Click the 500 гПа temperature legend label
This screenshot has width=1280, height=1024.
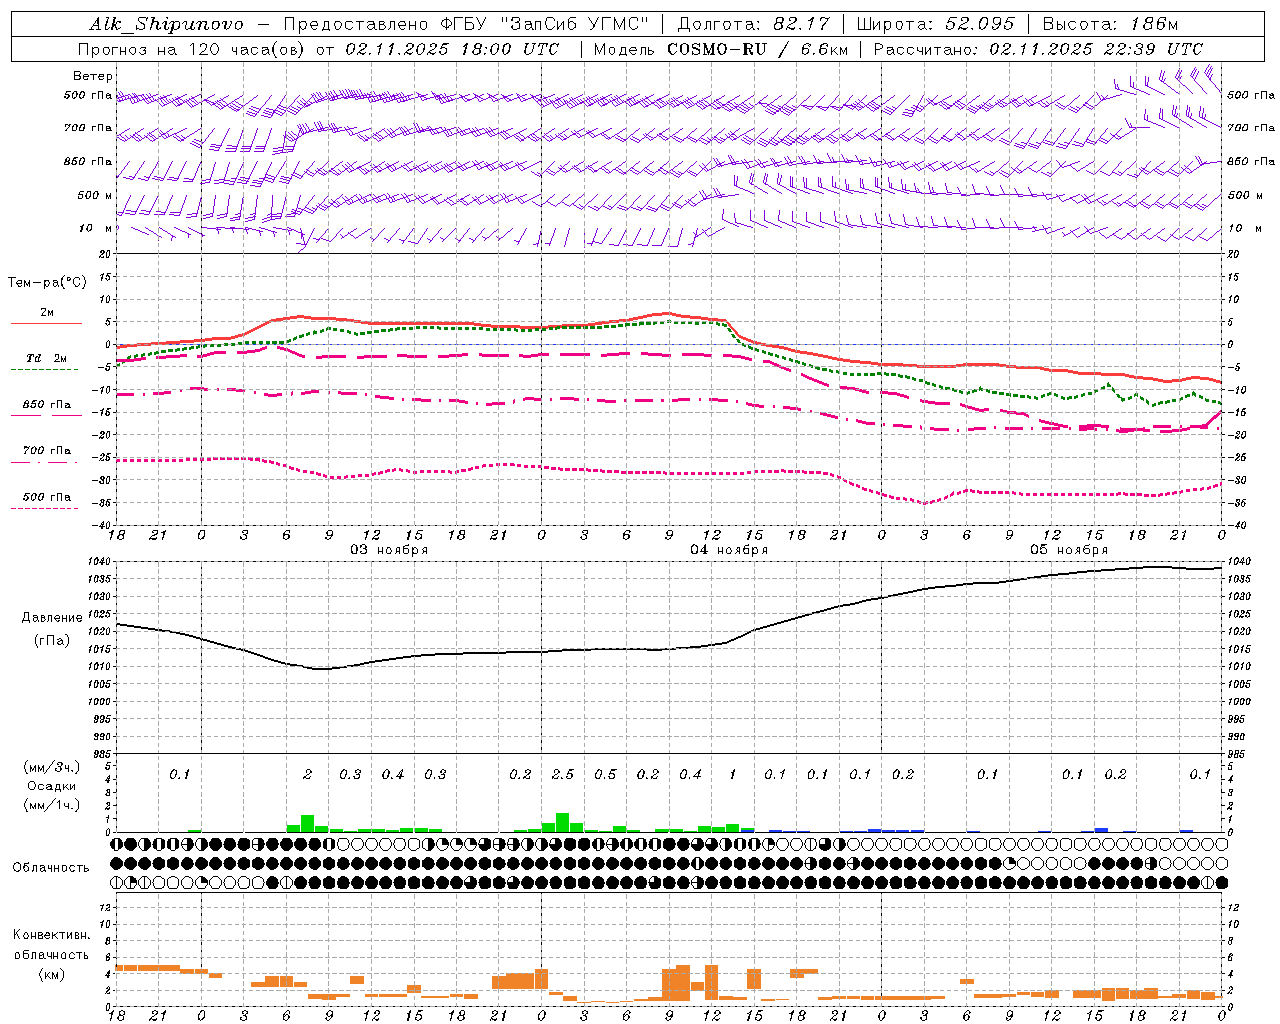(x=47, y=497)
